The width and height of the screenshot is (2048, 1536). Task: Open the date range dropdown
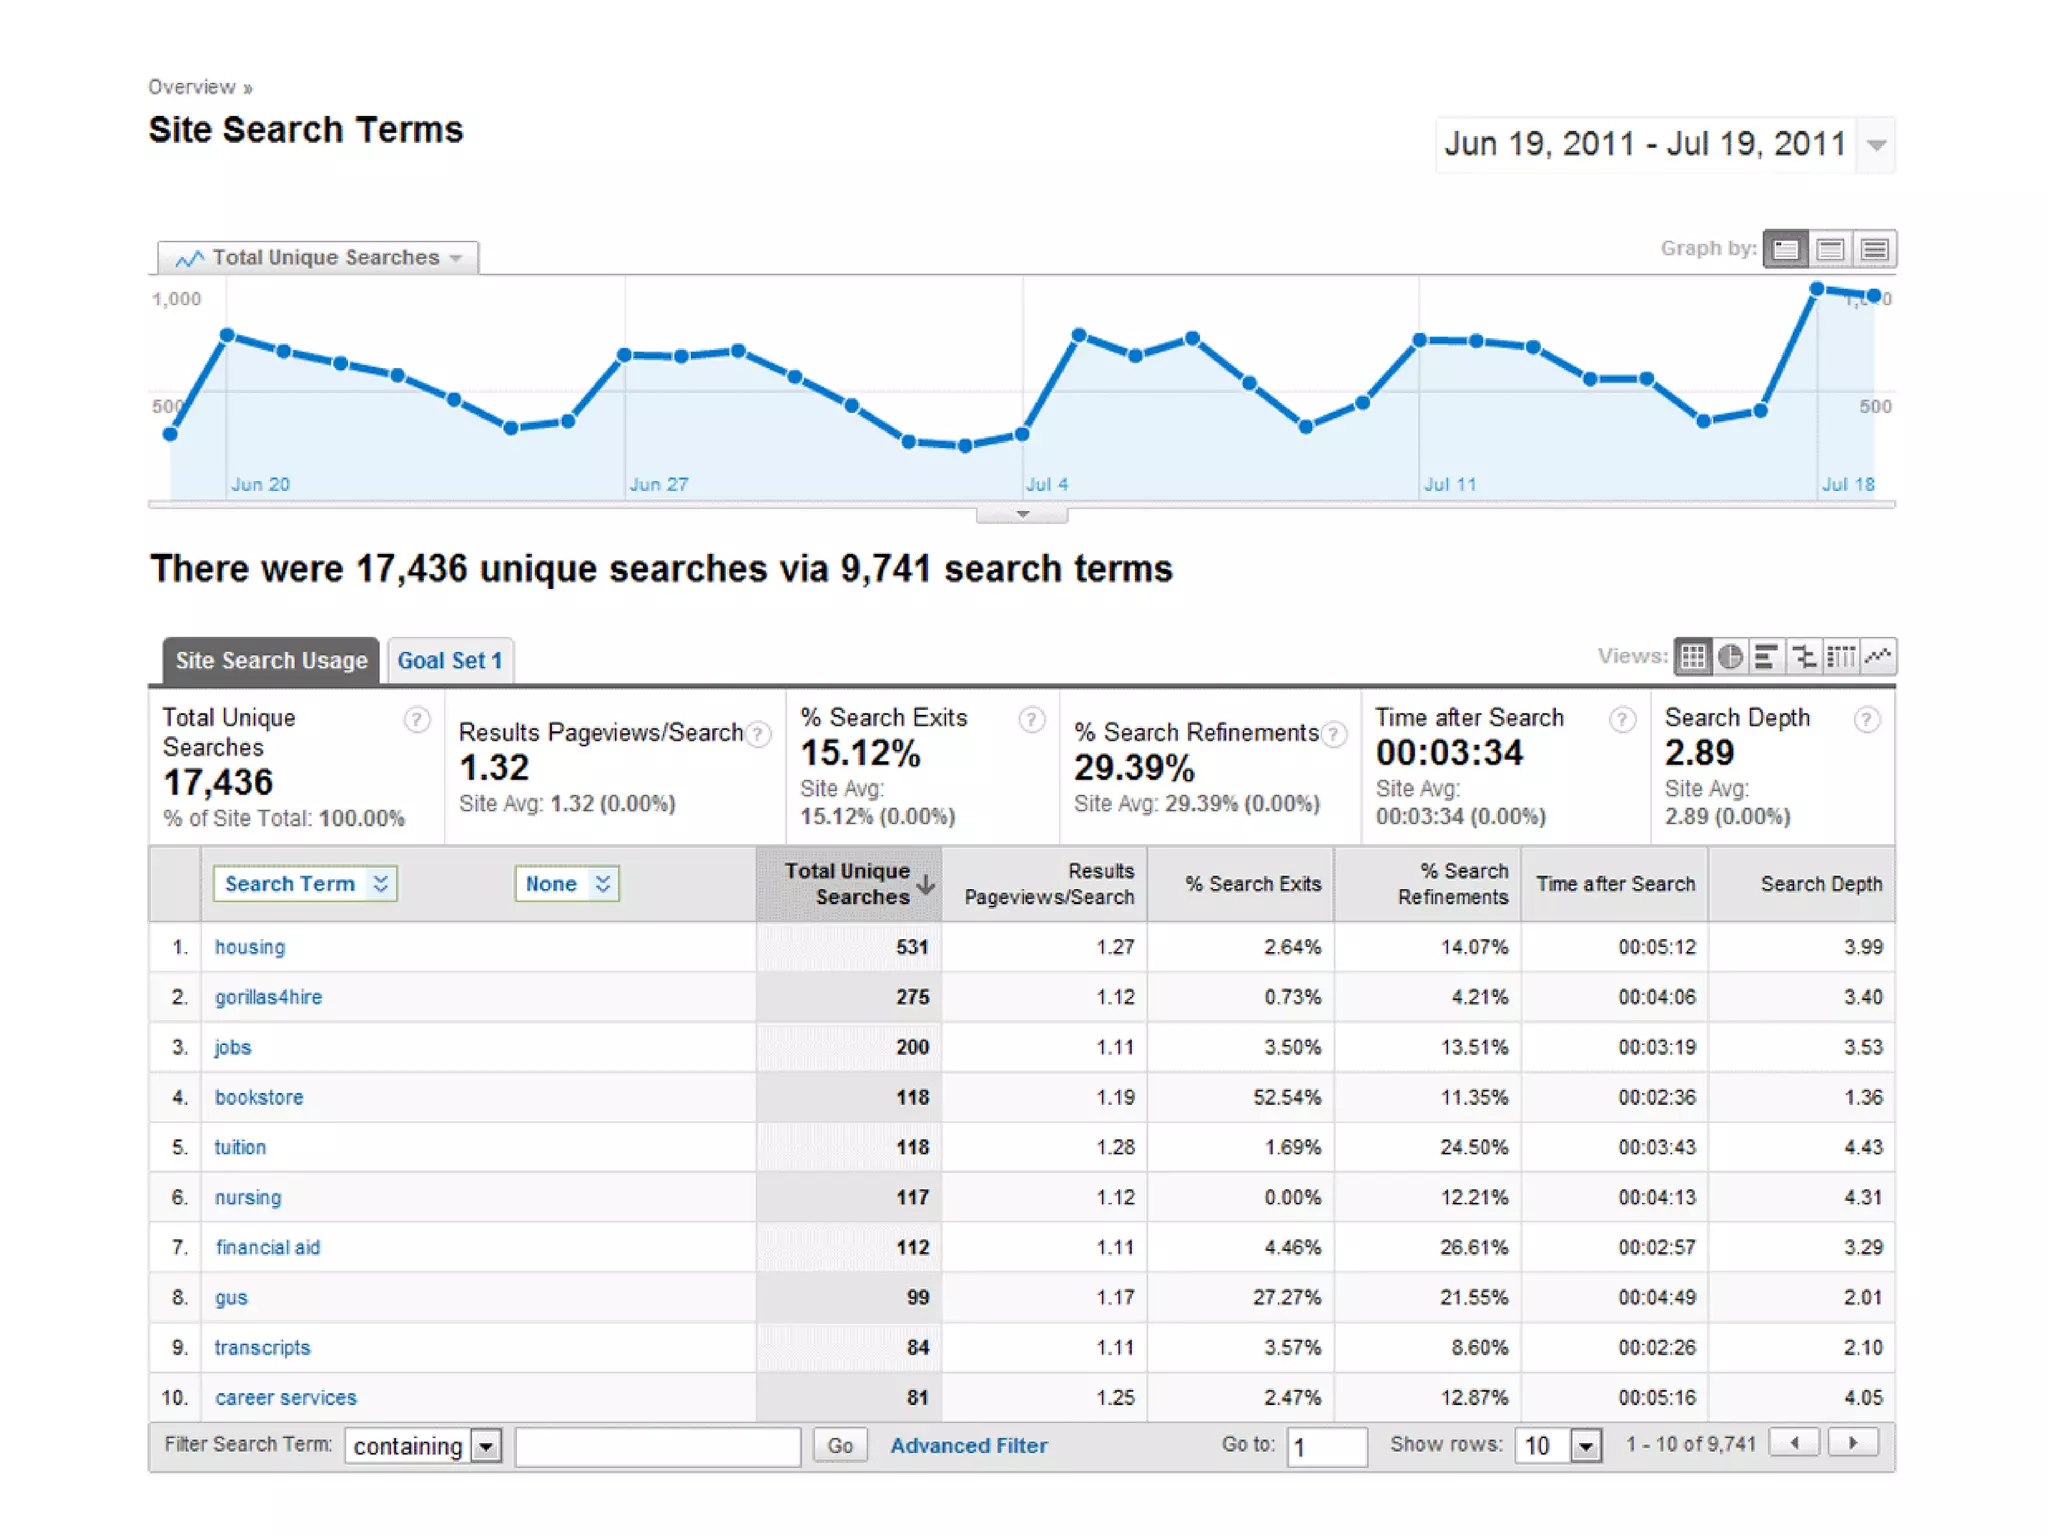(1876, 146)
